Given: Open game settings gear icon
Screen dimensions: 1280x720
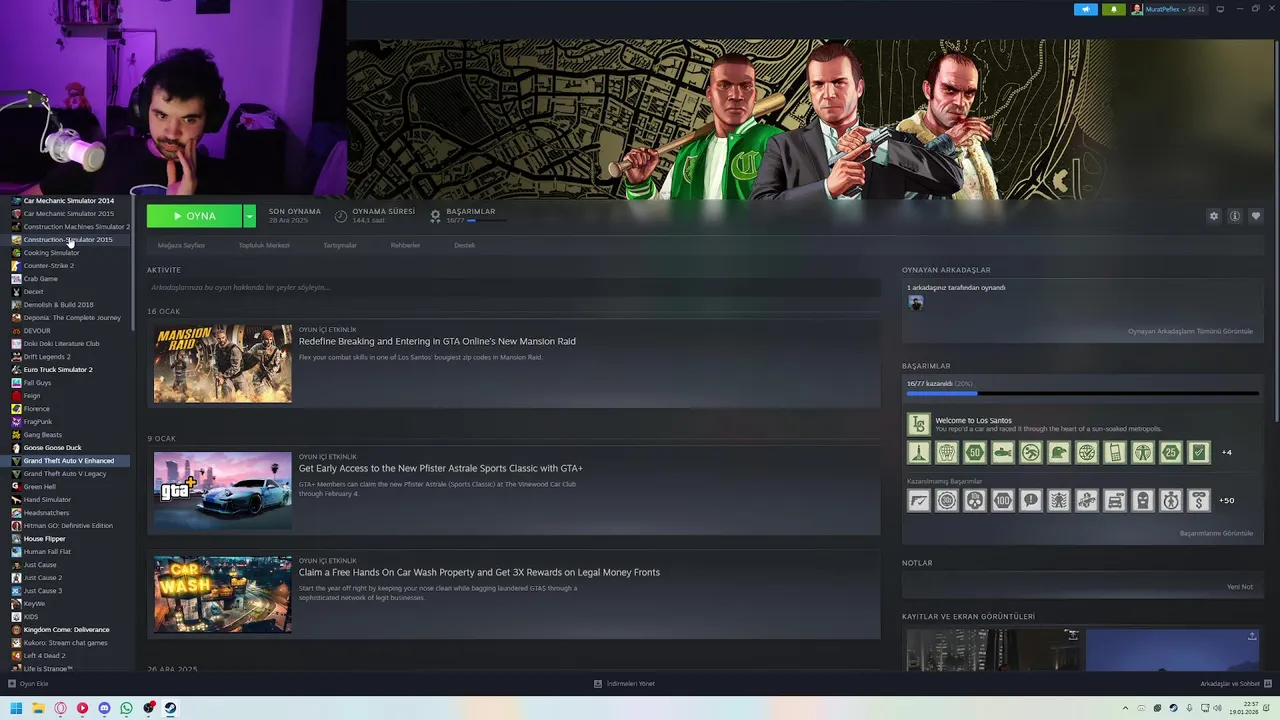Looking at the screenshot, I should click(1214, 216).
